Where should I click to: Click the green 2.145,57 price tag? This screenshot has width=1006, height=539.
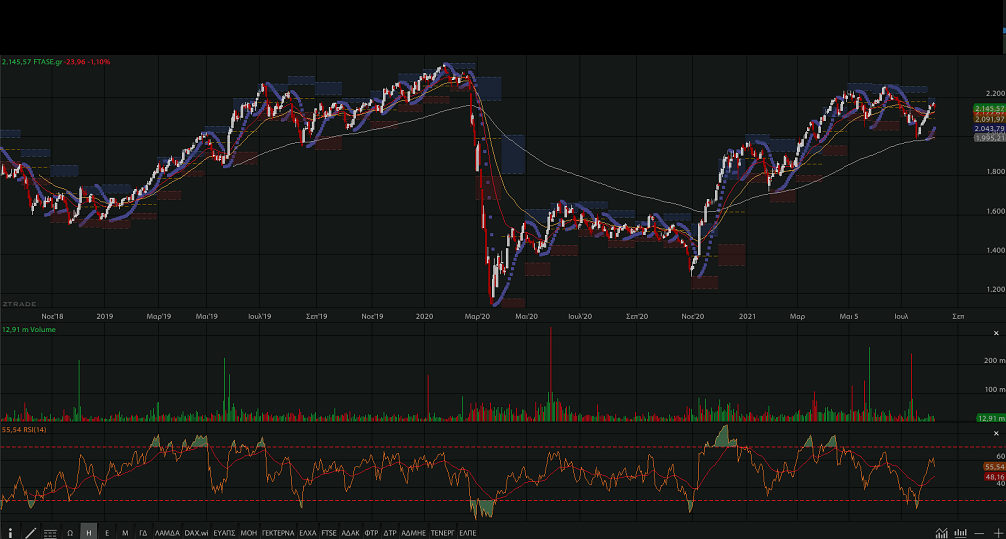click(x=988, y=108)
